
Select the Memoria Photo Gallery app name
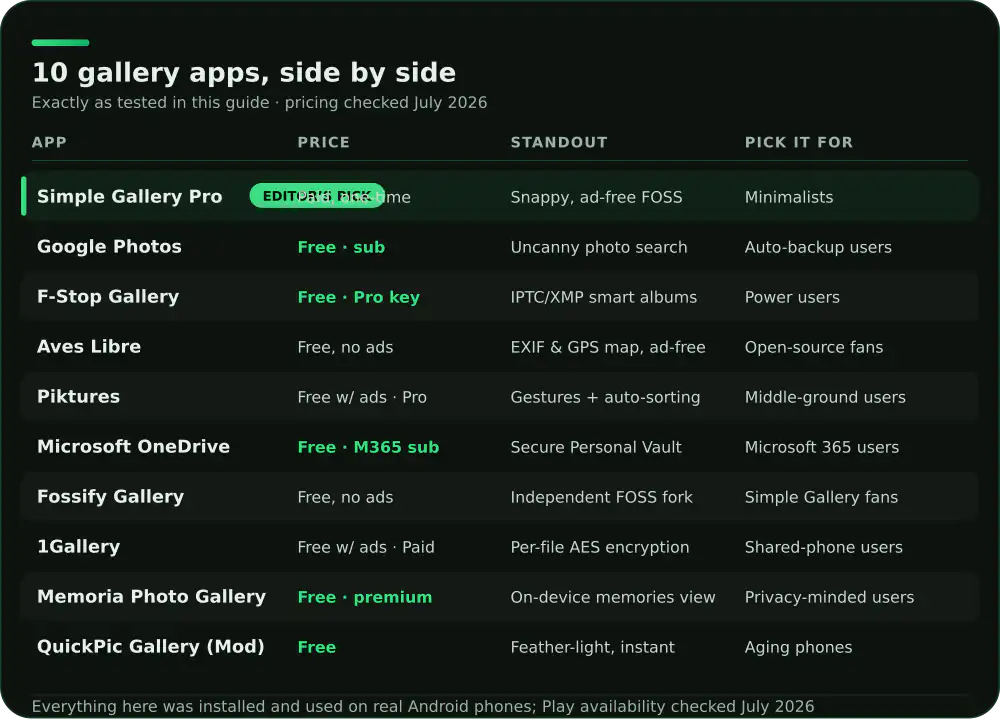tap(151, 597)
